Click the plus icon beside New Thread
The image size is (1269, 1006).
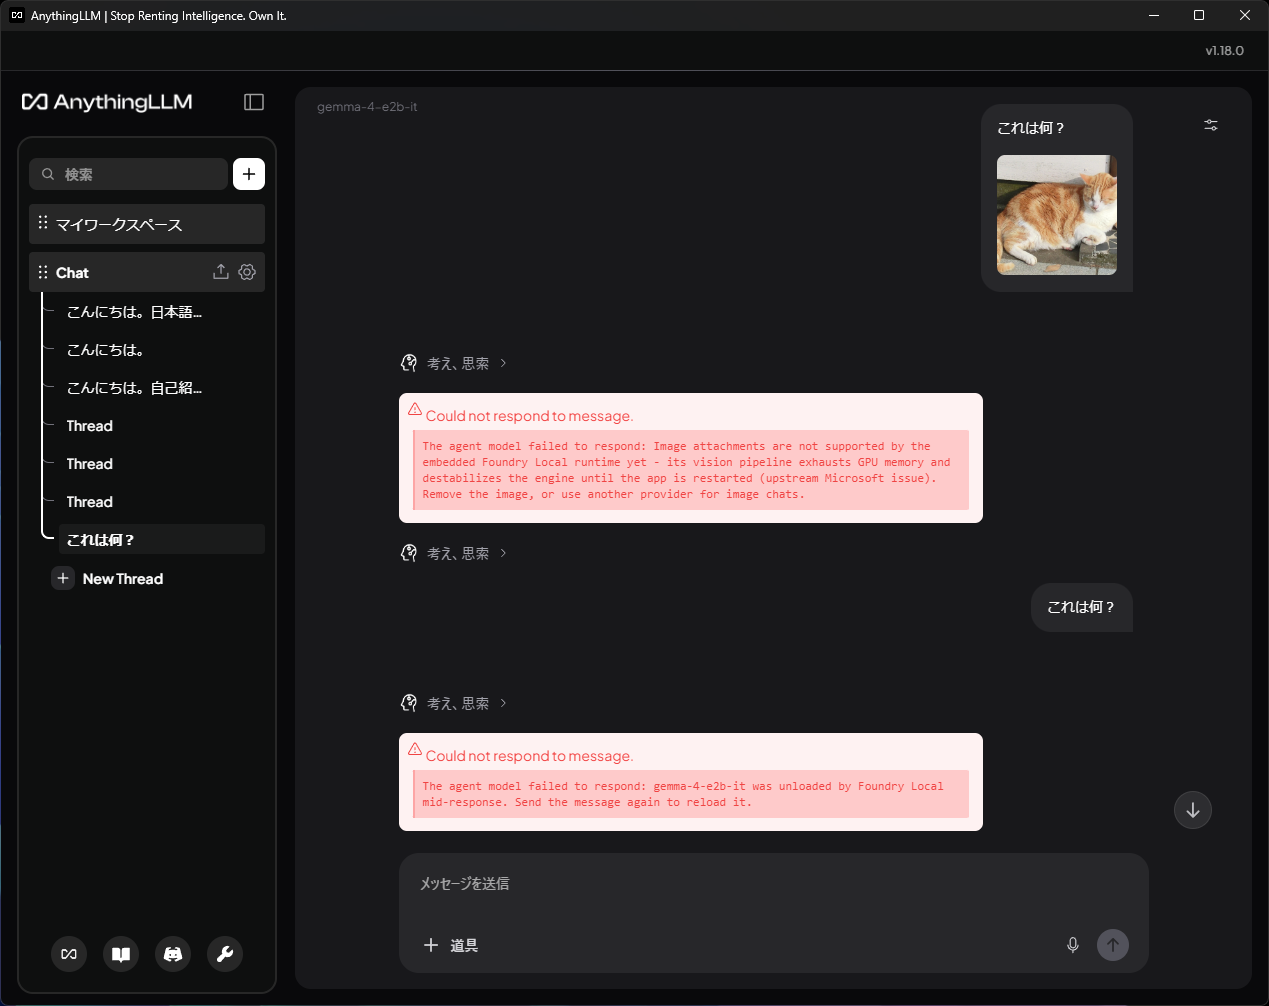[x=63, y=578]
